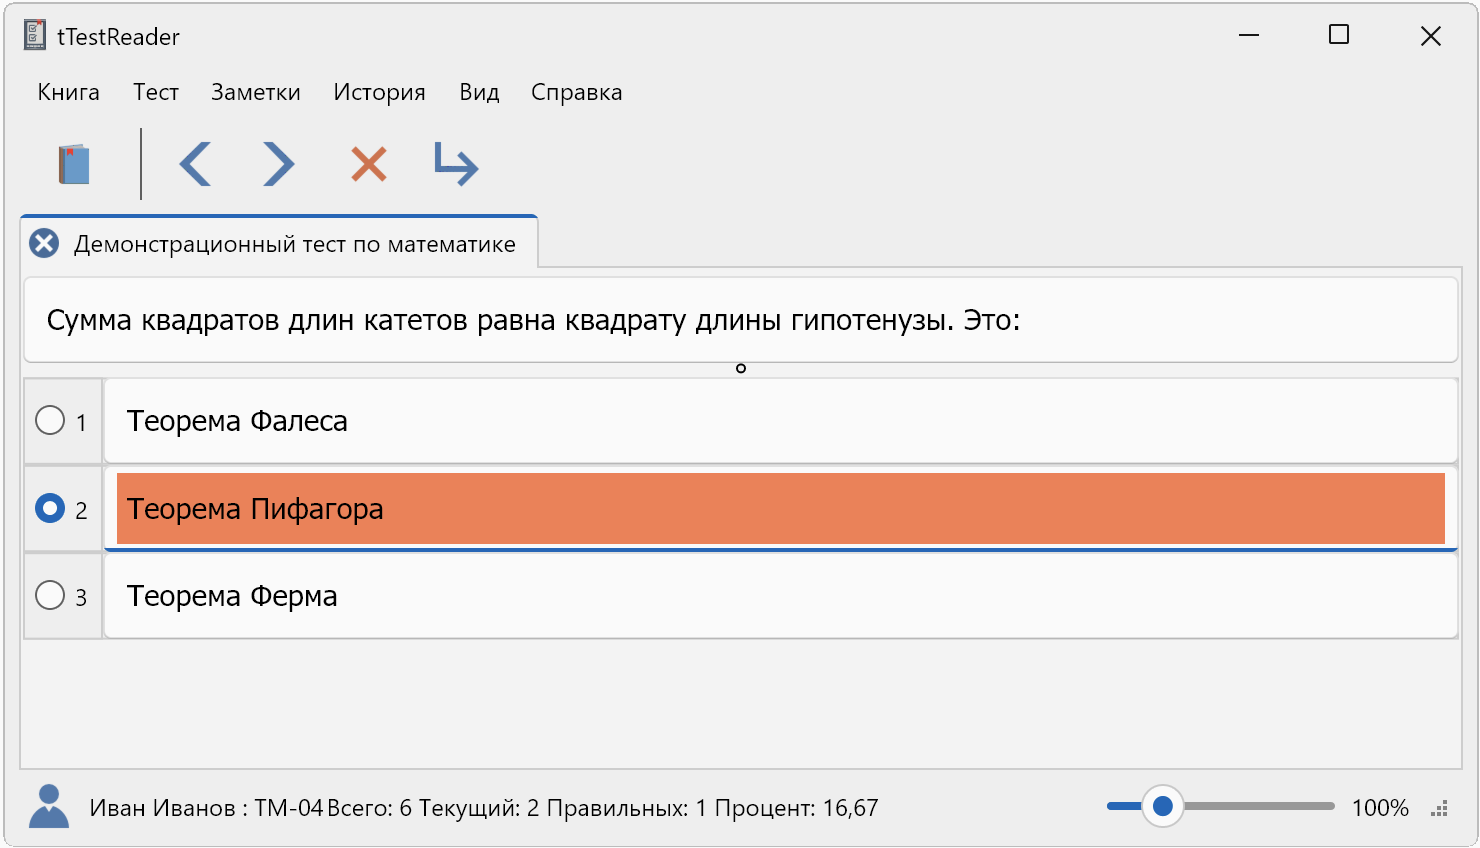Open the Заметки menu

click(x=256, y=92)
